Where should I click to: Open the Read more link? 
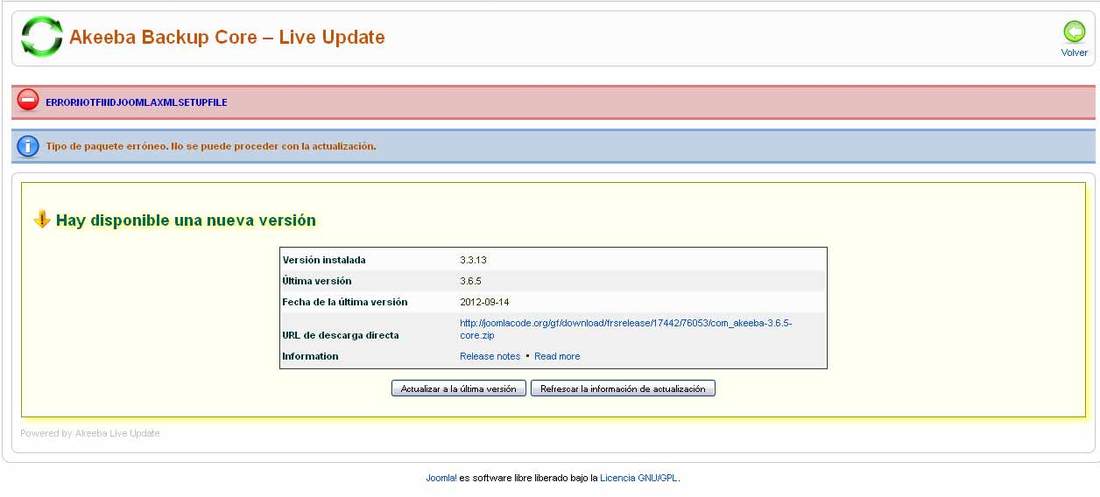point(557,357)
